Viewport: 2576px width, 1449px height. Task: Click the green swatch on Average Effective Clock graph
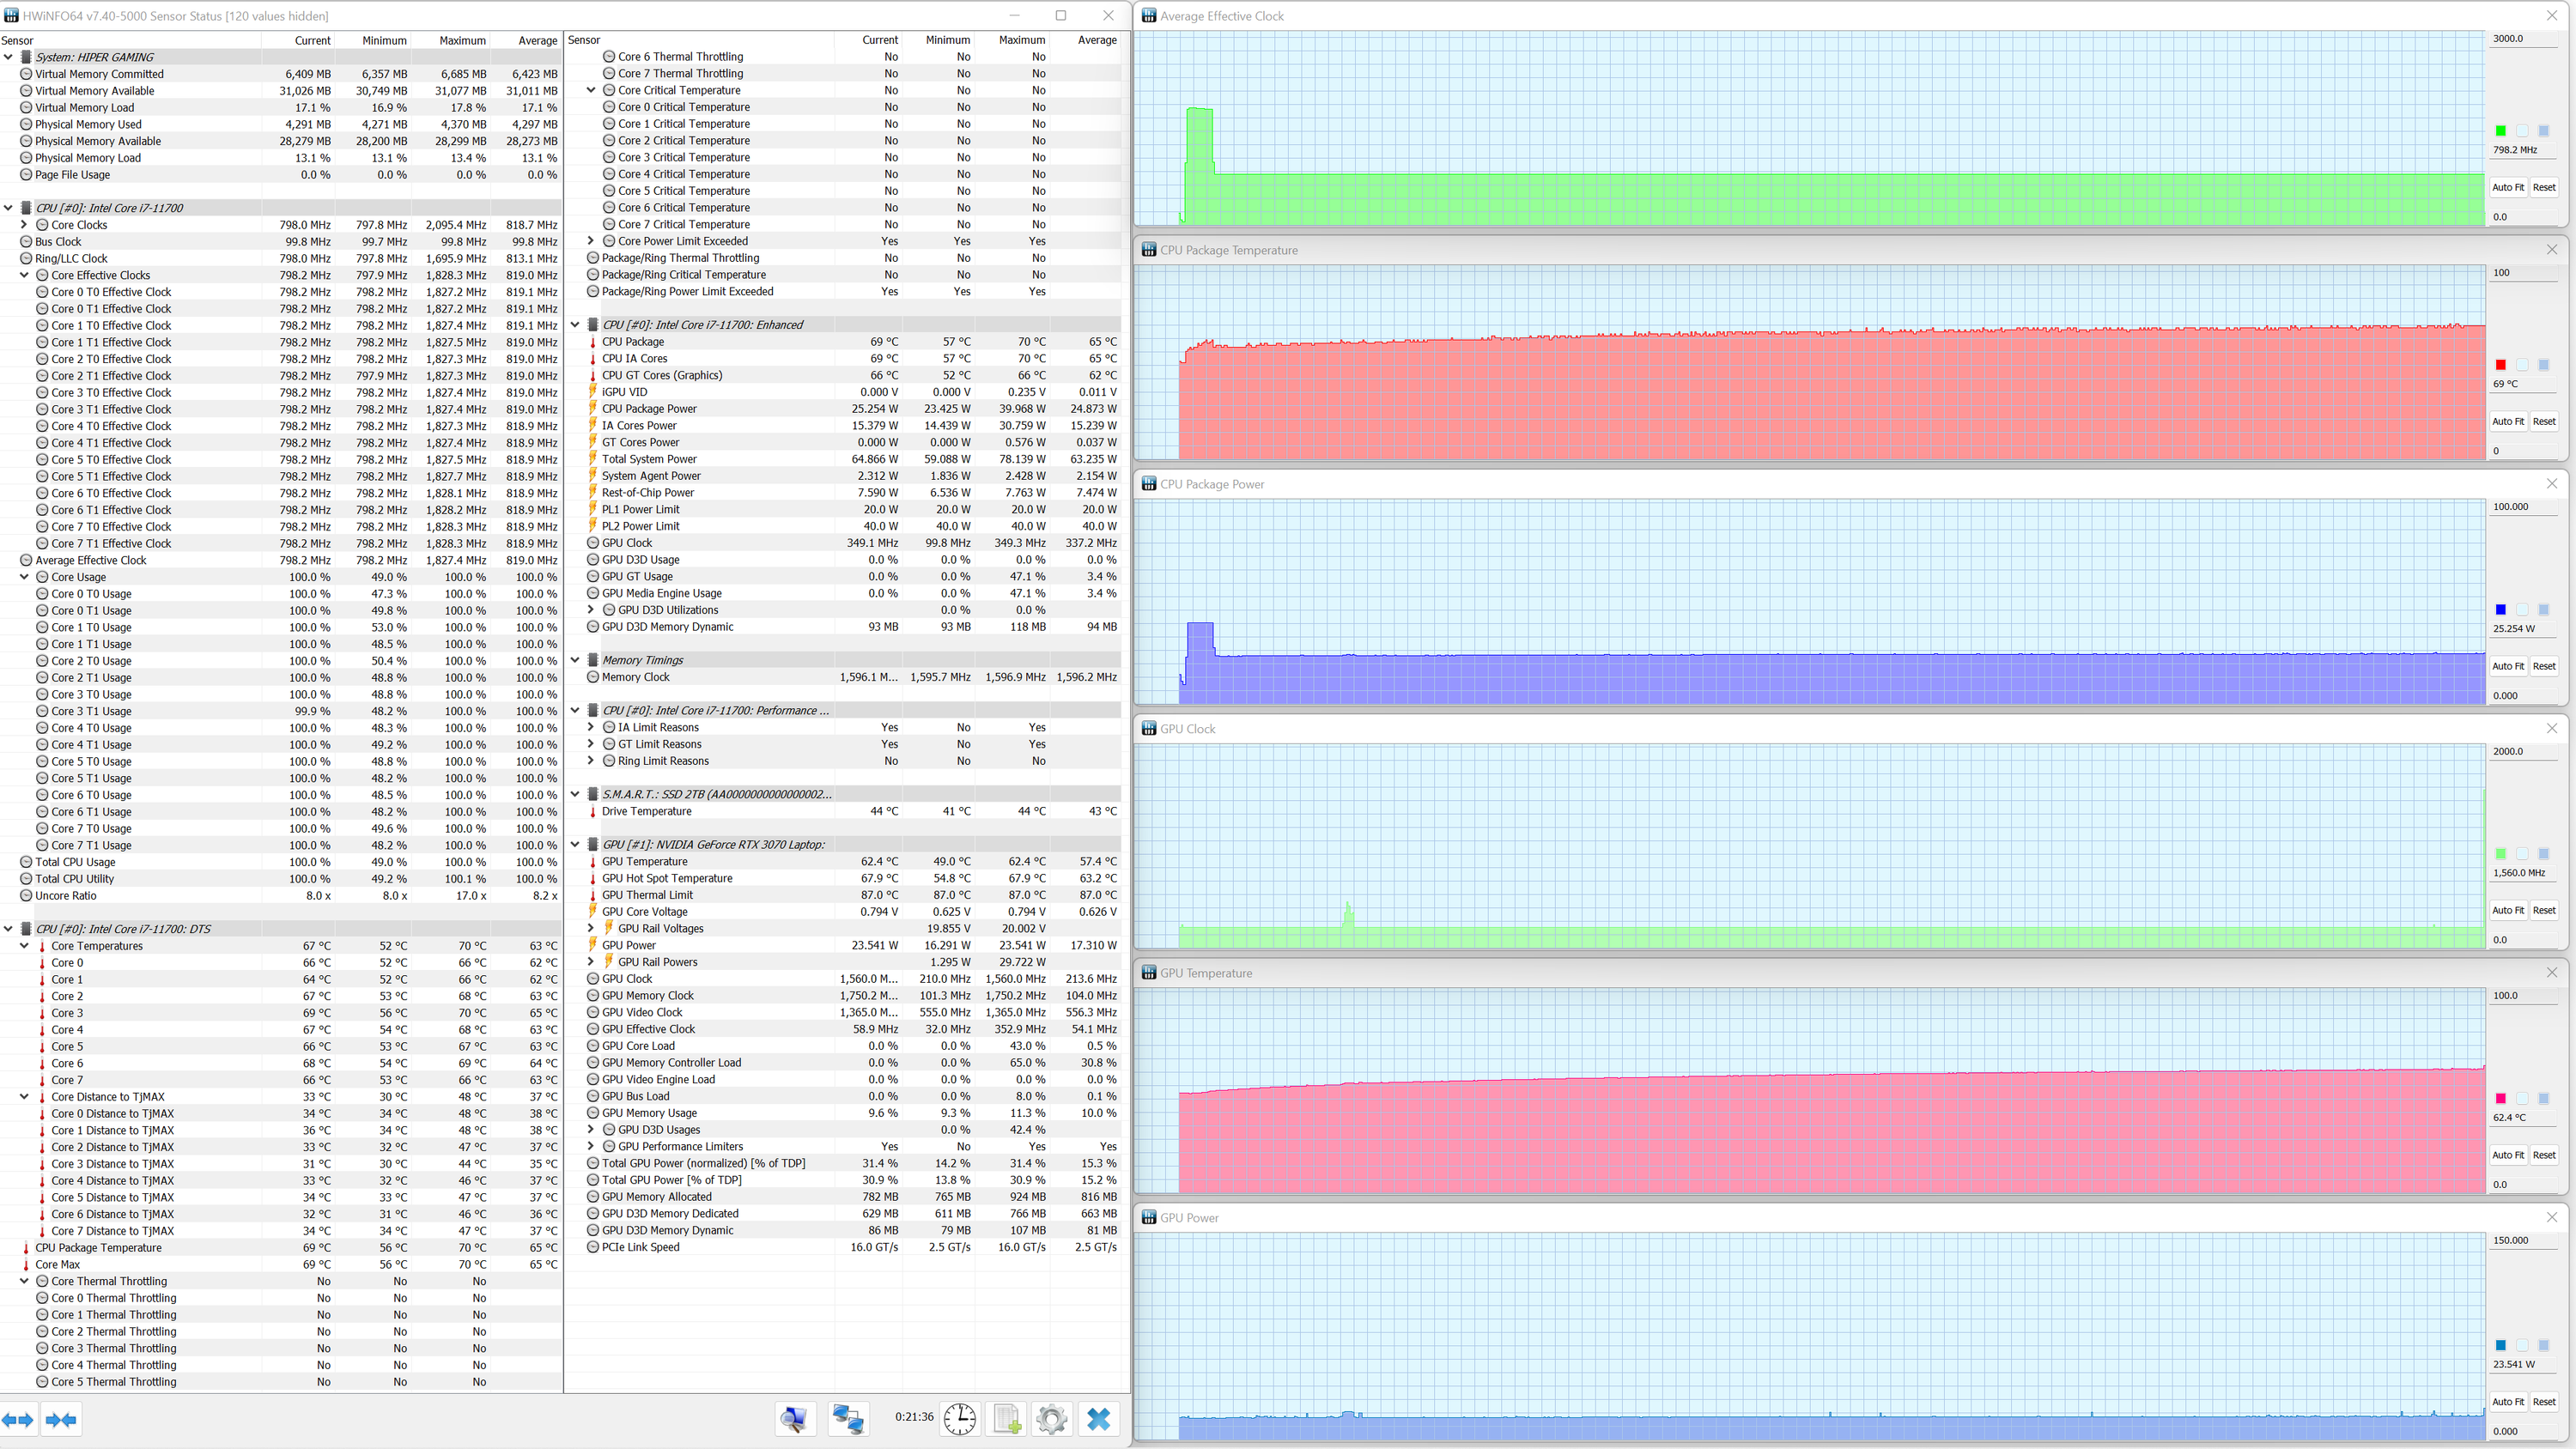click(x=2500, y=131)
